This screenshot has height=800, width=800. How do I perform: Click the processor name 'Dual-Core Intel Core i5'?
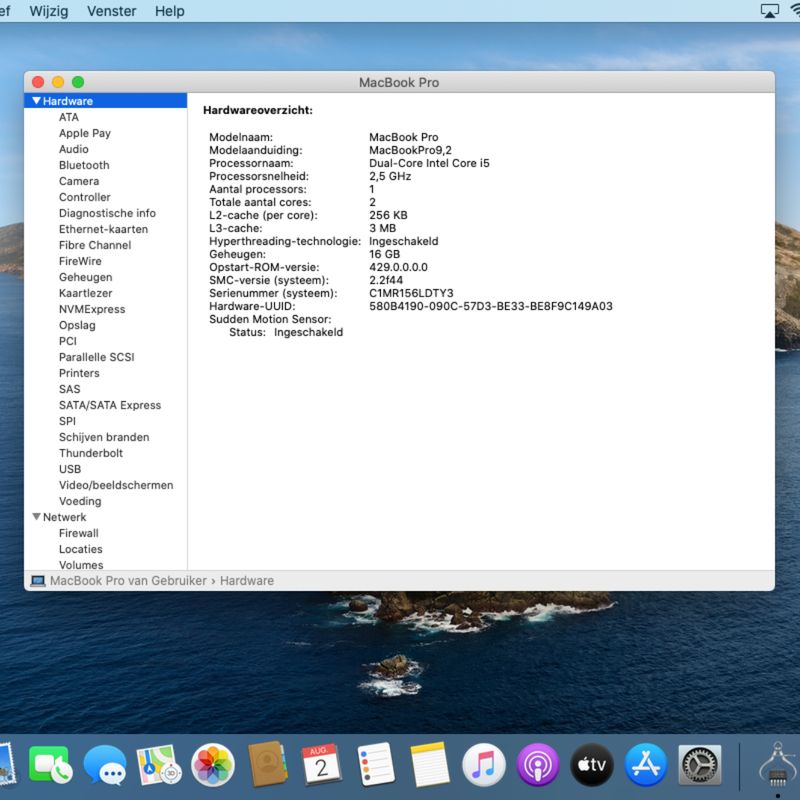[x=429, y=163]
